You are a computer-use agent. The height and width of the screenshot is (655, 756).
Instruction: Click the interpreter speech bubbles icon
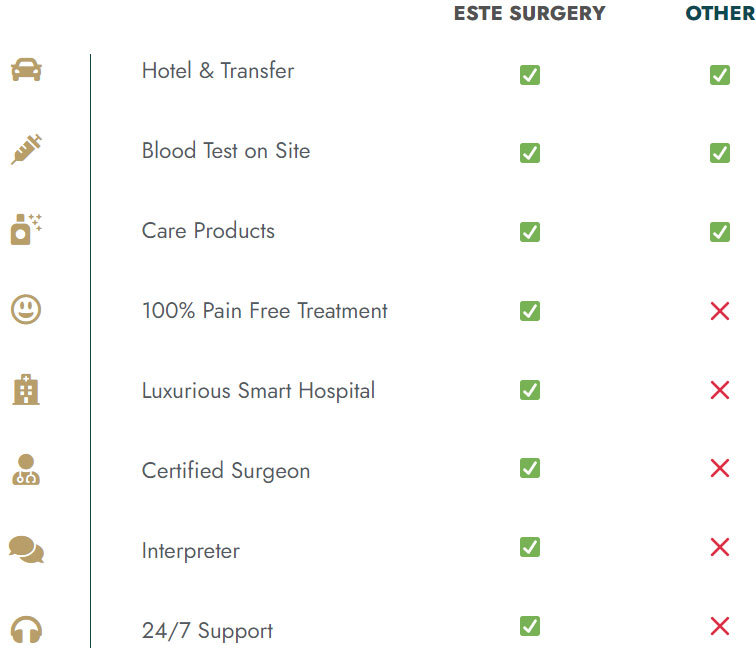pos(26,549)
